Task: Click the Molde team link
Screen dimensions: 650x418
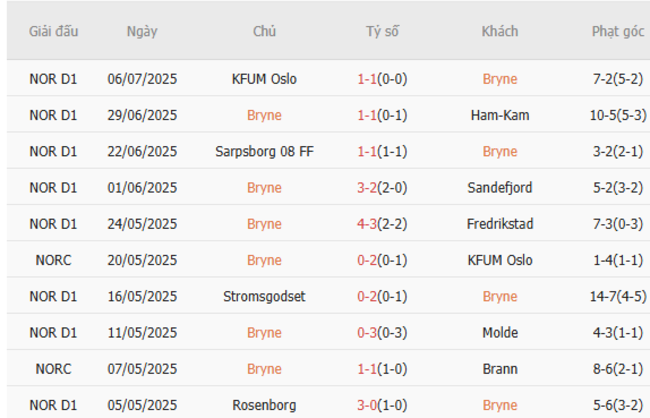Action: click(499, 332)
